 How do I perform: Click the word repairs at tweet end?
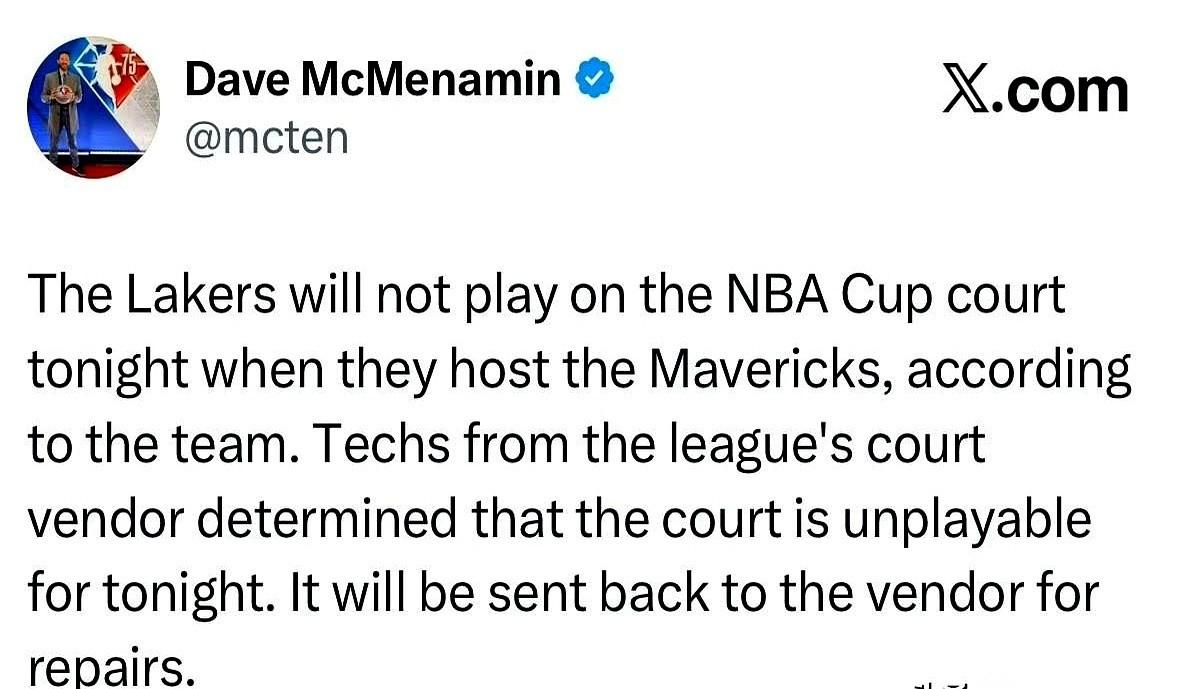point(105,666)
